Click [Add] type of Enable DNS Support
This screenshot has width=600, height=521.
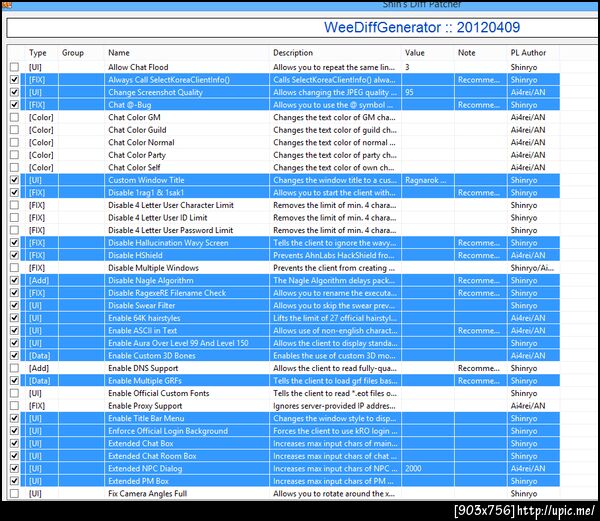click(x=39, y=368)
